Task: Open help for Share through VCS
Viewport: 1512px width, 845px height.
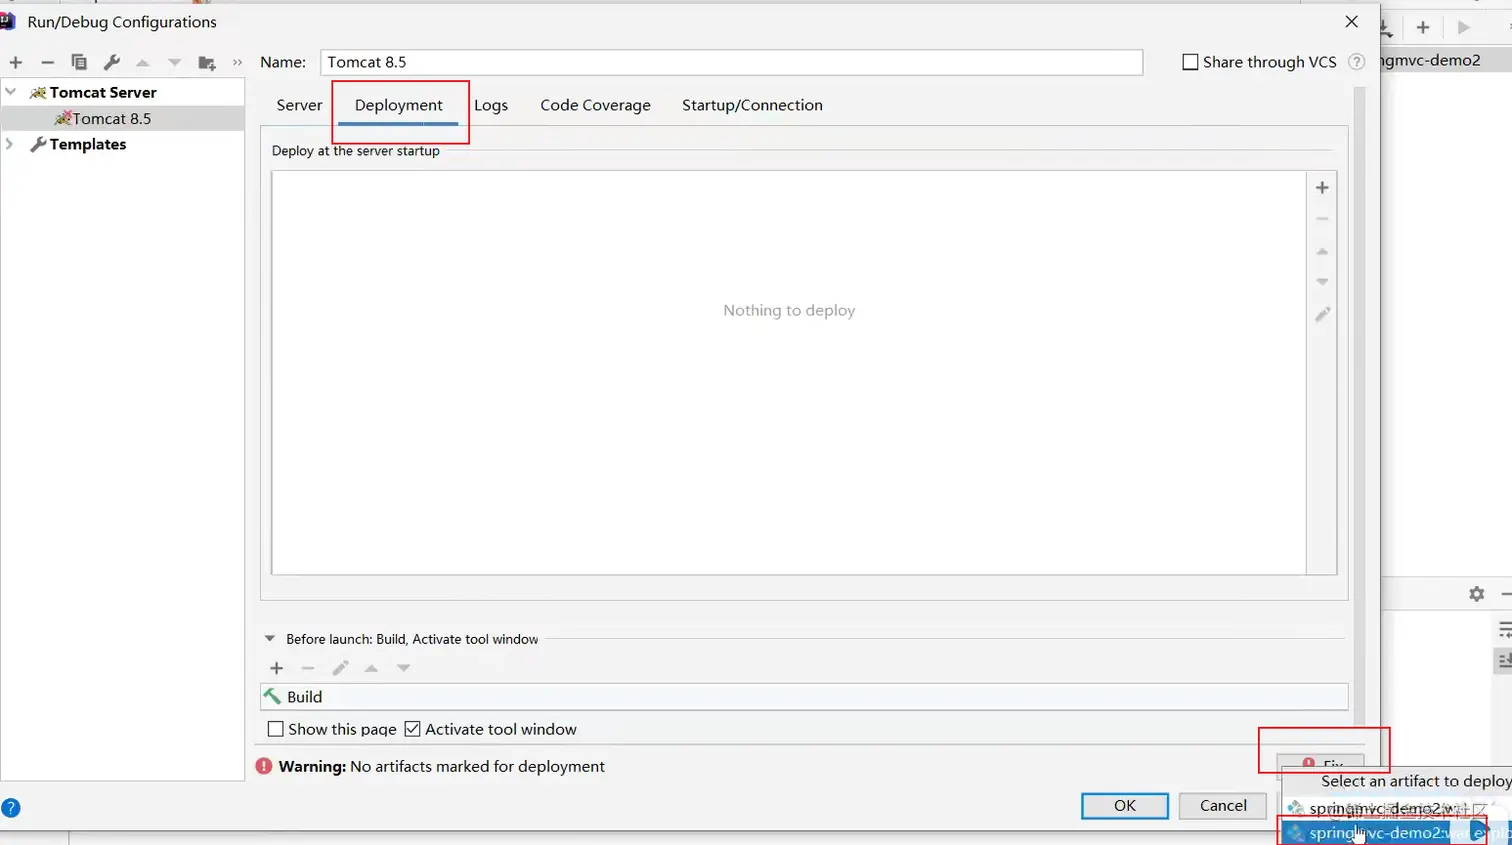Action: coord(1357,62)
